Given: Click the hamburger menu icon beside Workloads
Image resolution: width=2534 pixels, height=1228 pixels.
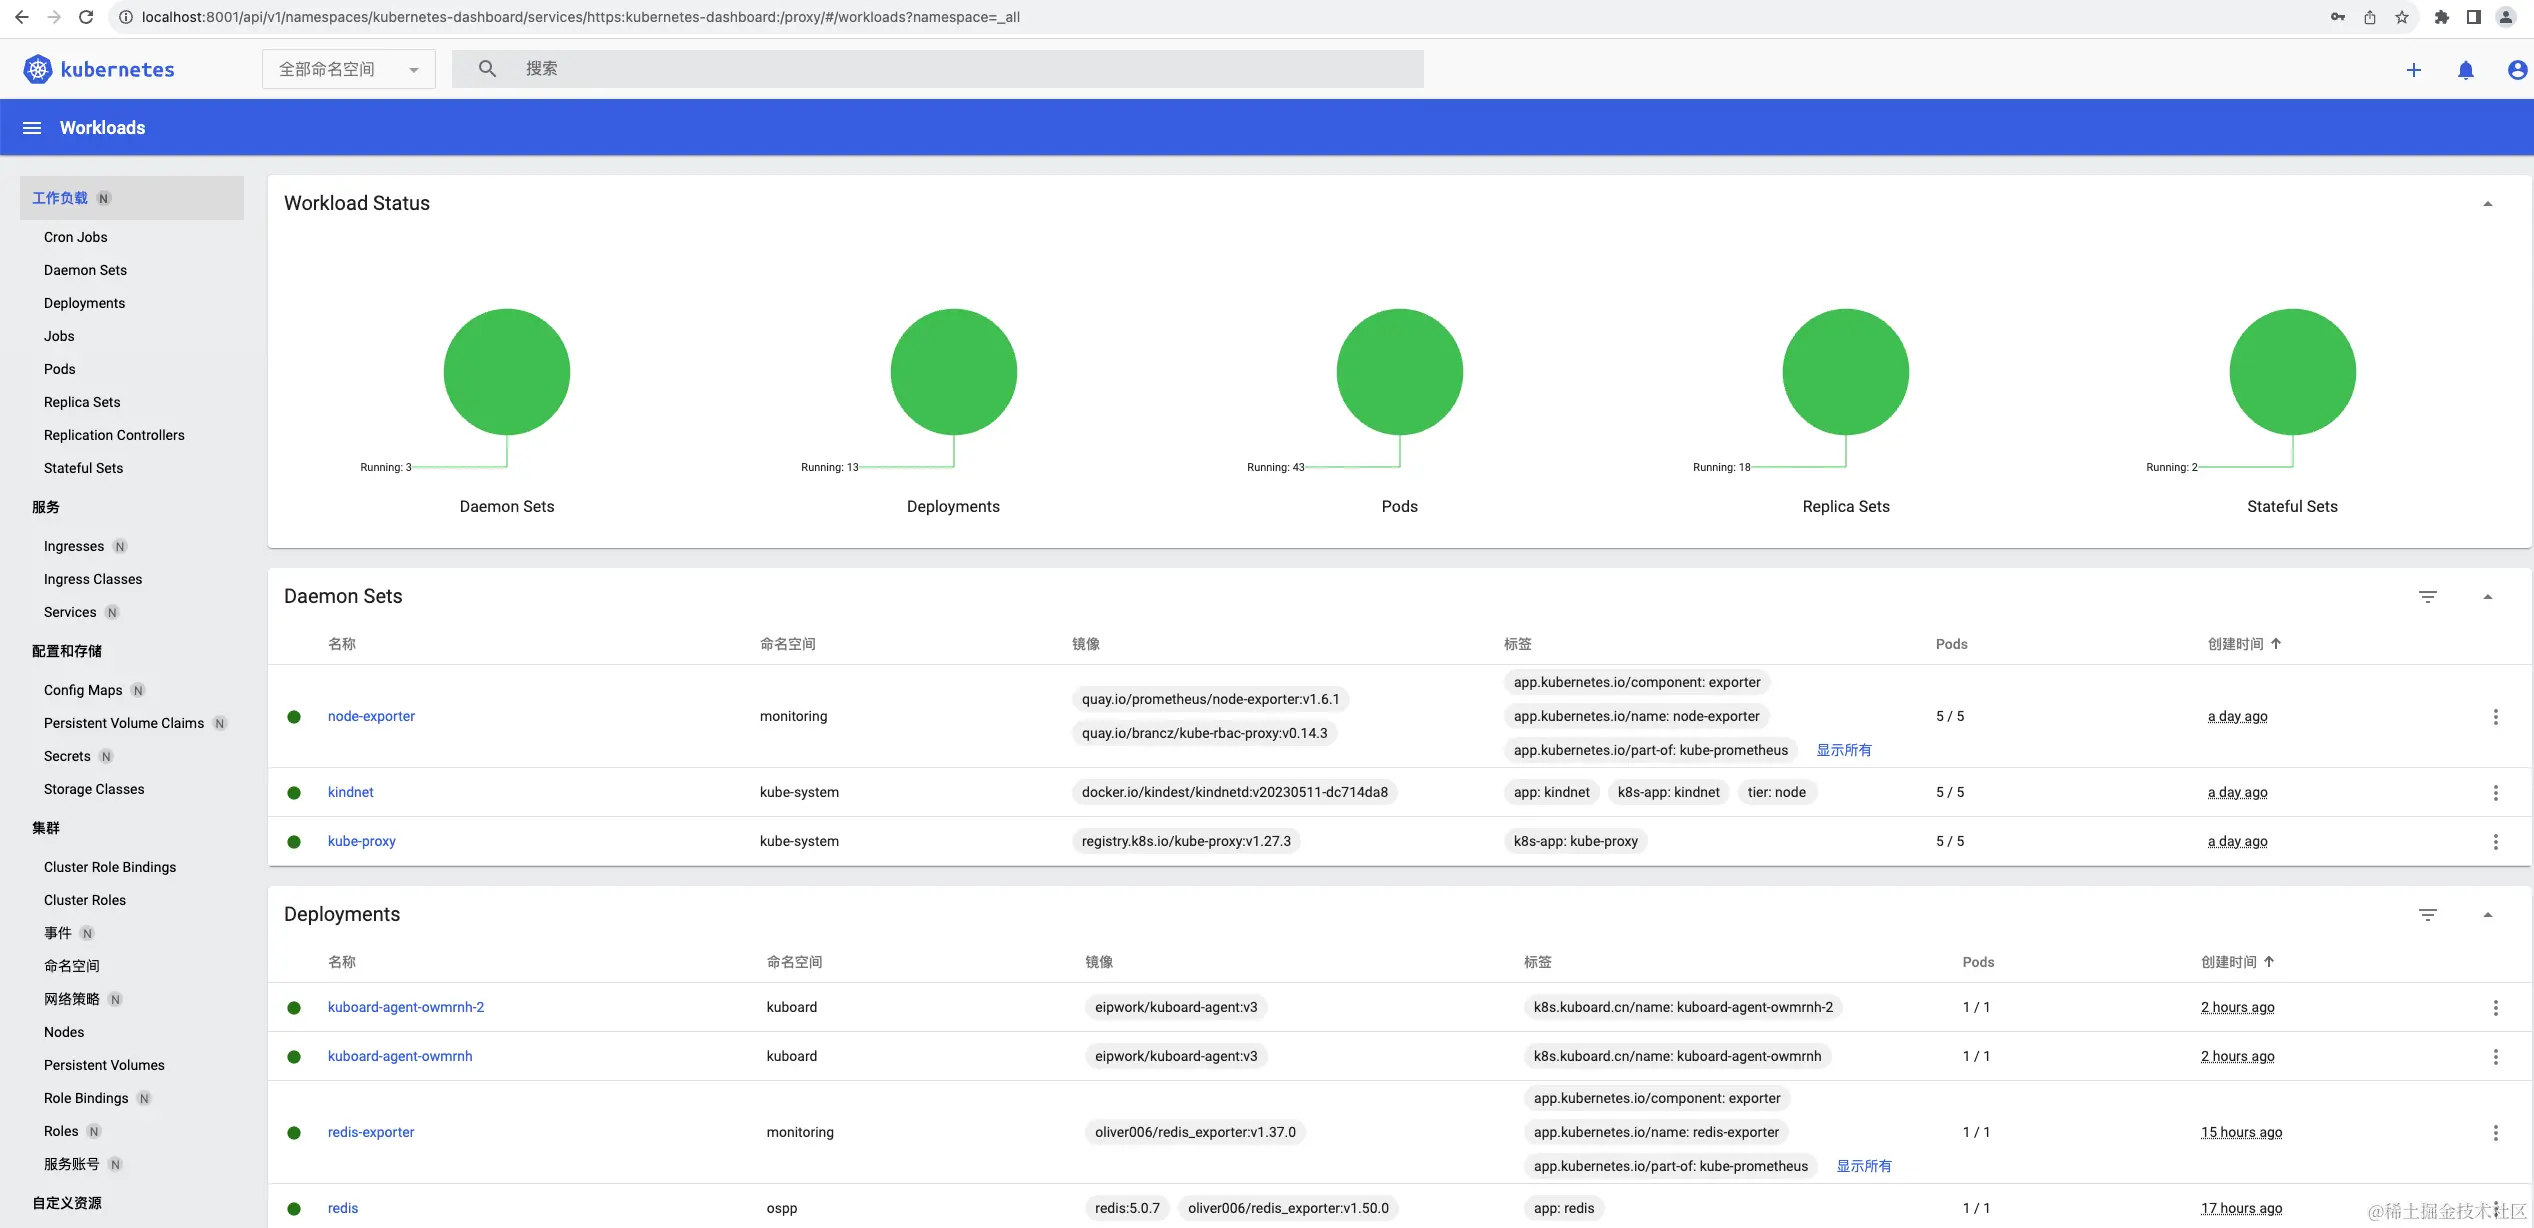Looking at the screenshot, I should pyautogui.click(x=32, y=128).
